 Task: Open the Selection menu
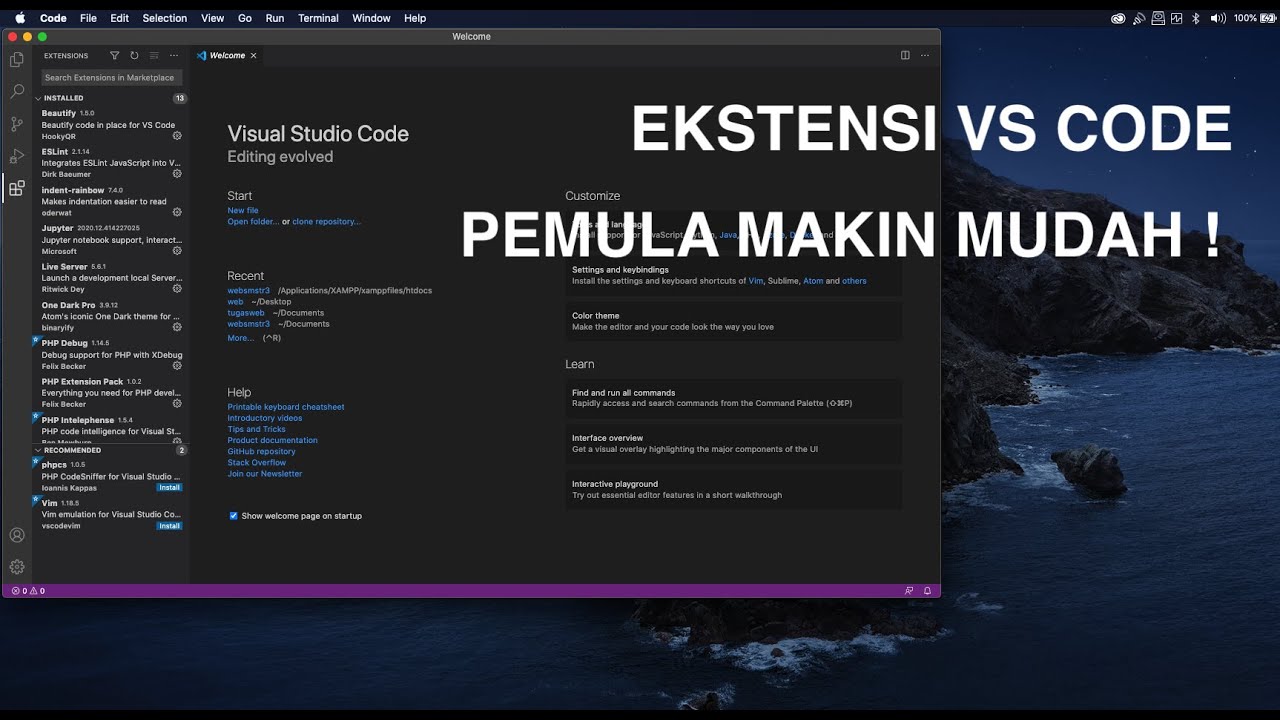(x=165, y=18)
